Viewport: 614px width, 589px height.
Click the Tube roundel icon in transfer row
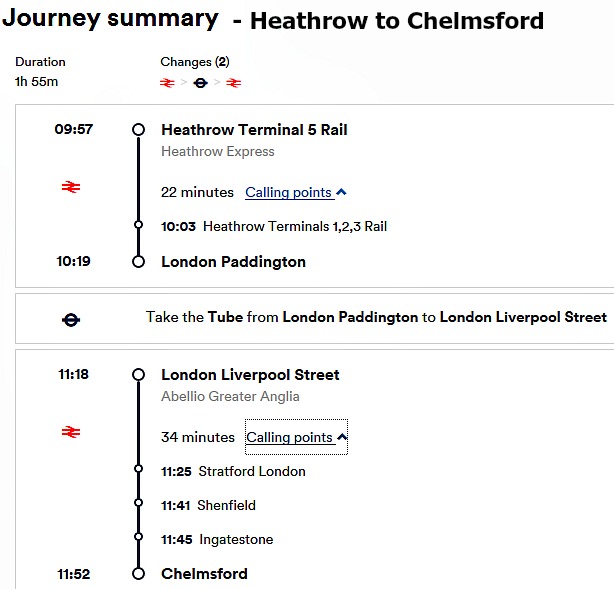71,320
